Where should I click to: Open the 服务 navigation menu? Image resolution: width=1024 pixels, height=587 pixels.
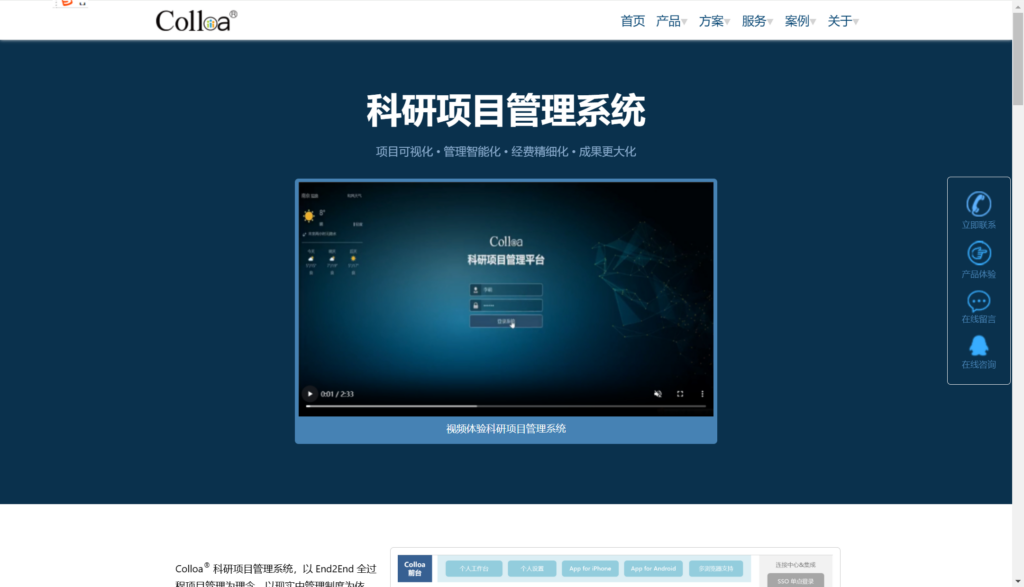pos(754,21)
